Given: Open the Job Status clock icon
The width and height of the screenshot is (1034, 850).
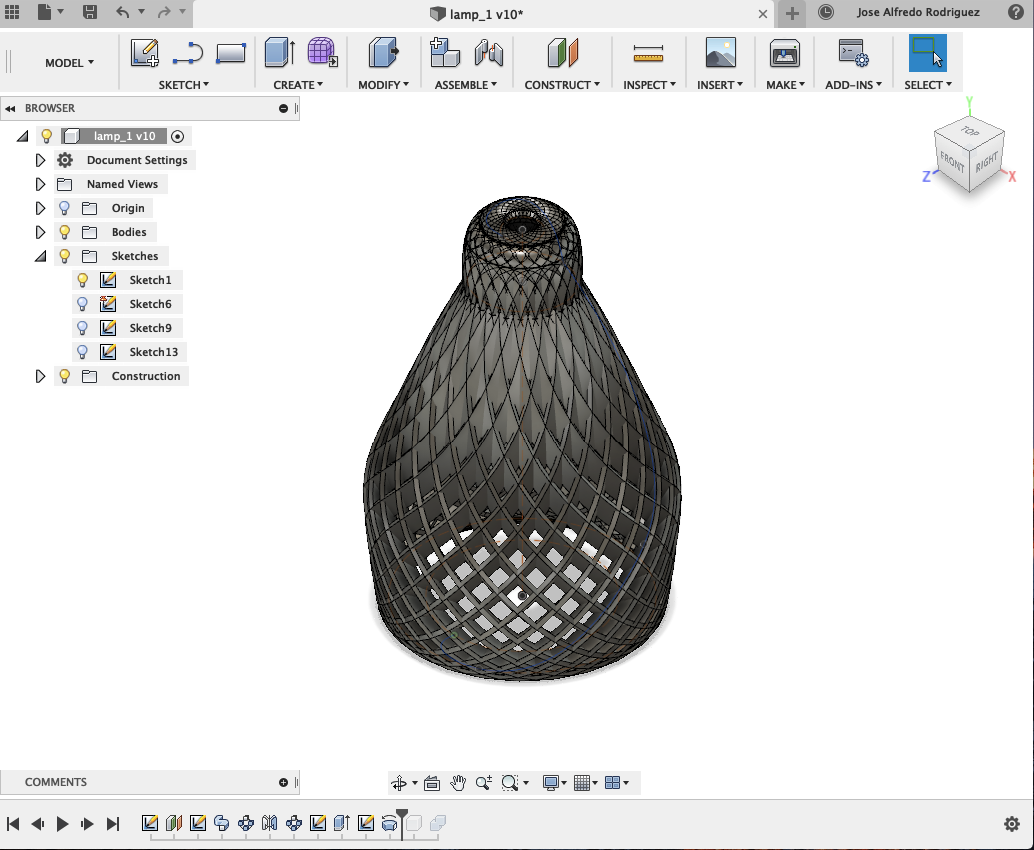Looking at the screenshot, I should 826,12.
